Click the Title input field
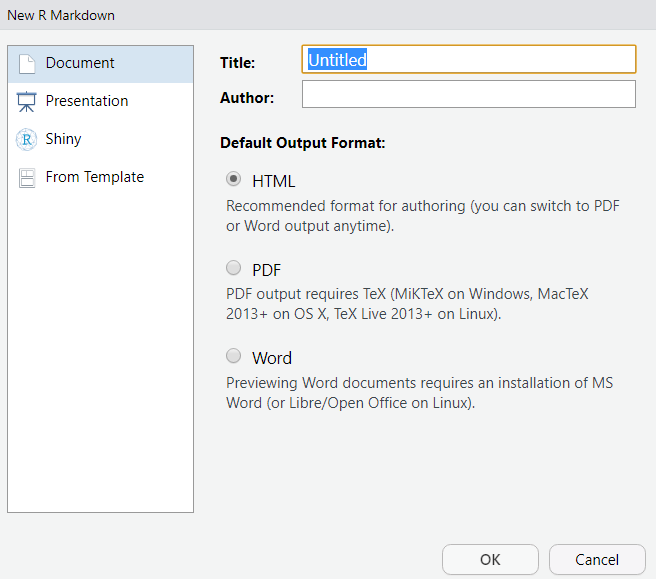The width and height of the screenshot is (656, 579). 469,59
